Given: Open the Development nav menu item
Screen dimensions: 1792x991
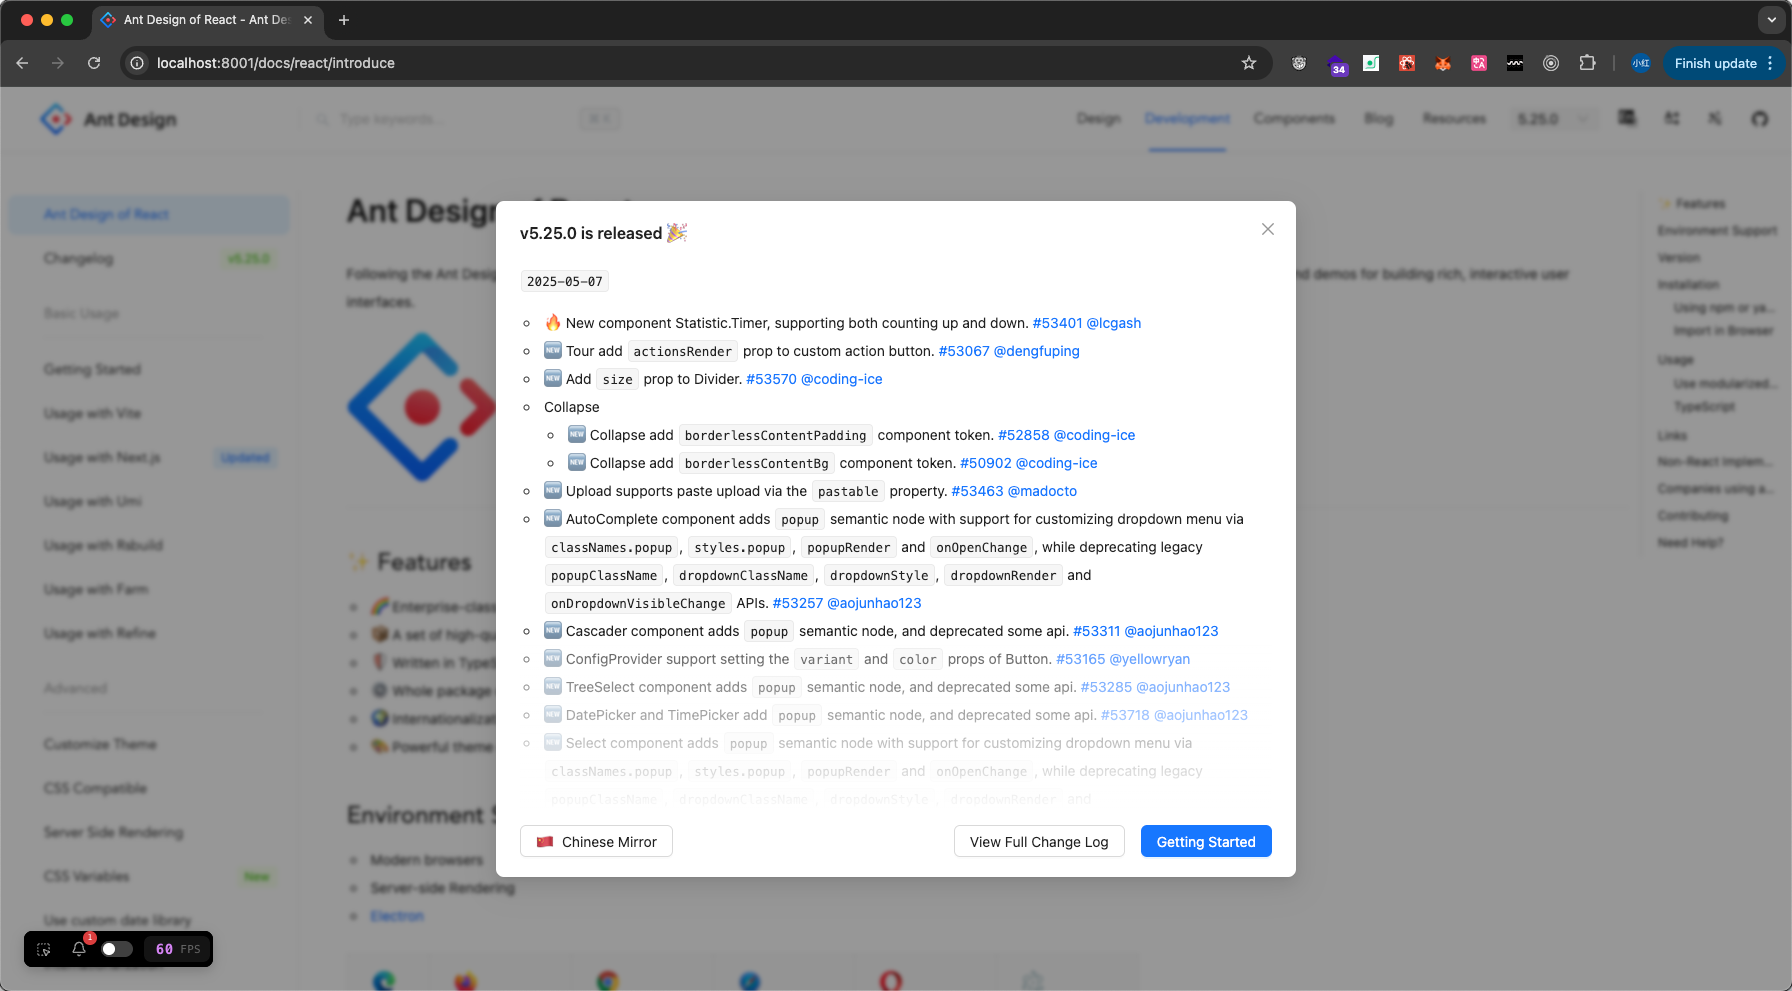Looking at the screenshot, I should coord(1187,118).
